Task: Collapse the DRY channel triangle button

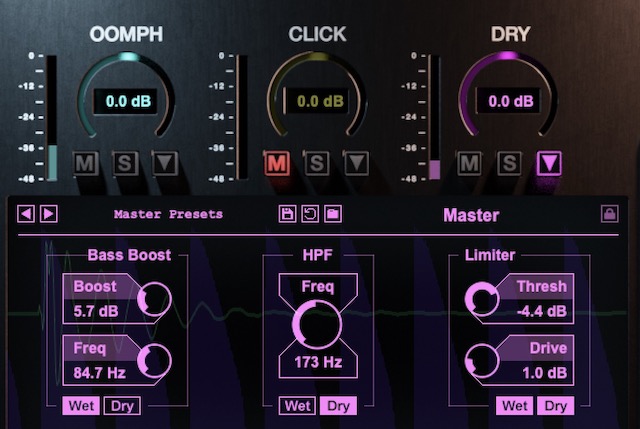Action: (x=549, y=163)
